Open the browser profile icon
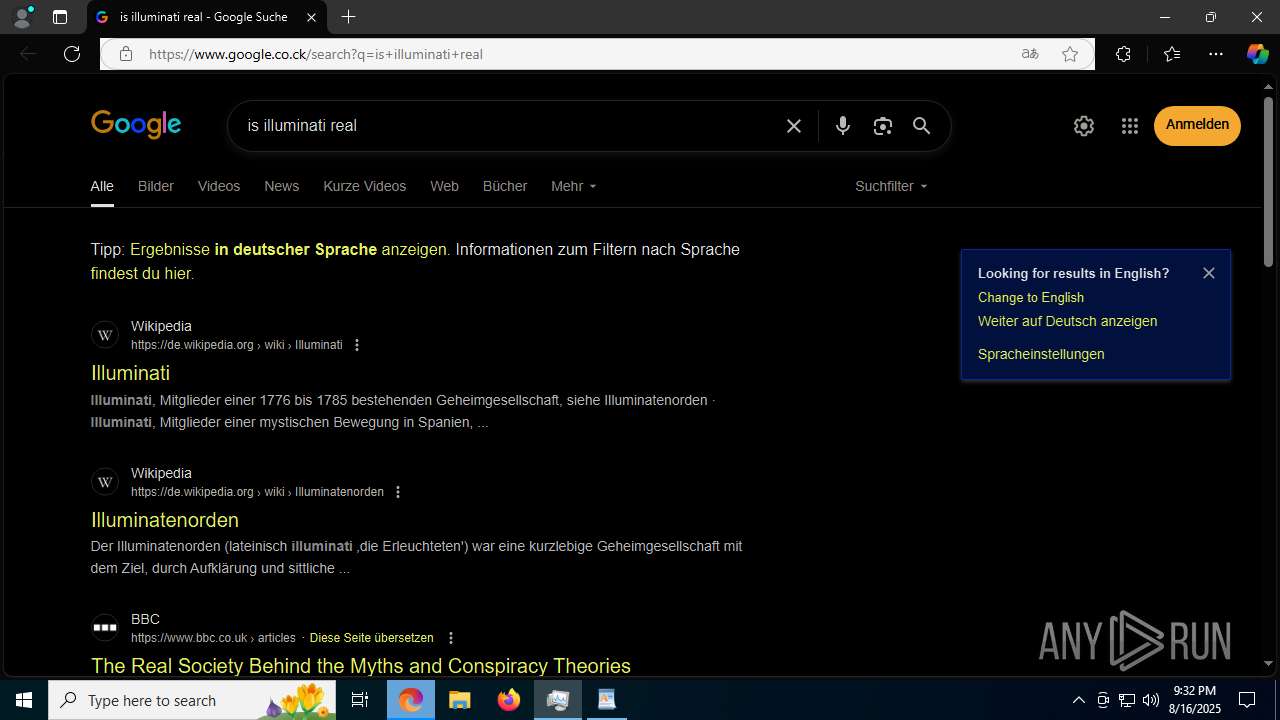The image size is (1280, 720). point(22,17)
